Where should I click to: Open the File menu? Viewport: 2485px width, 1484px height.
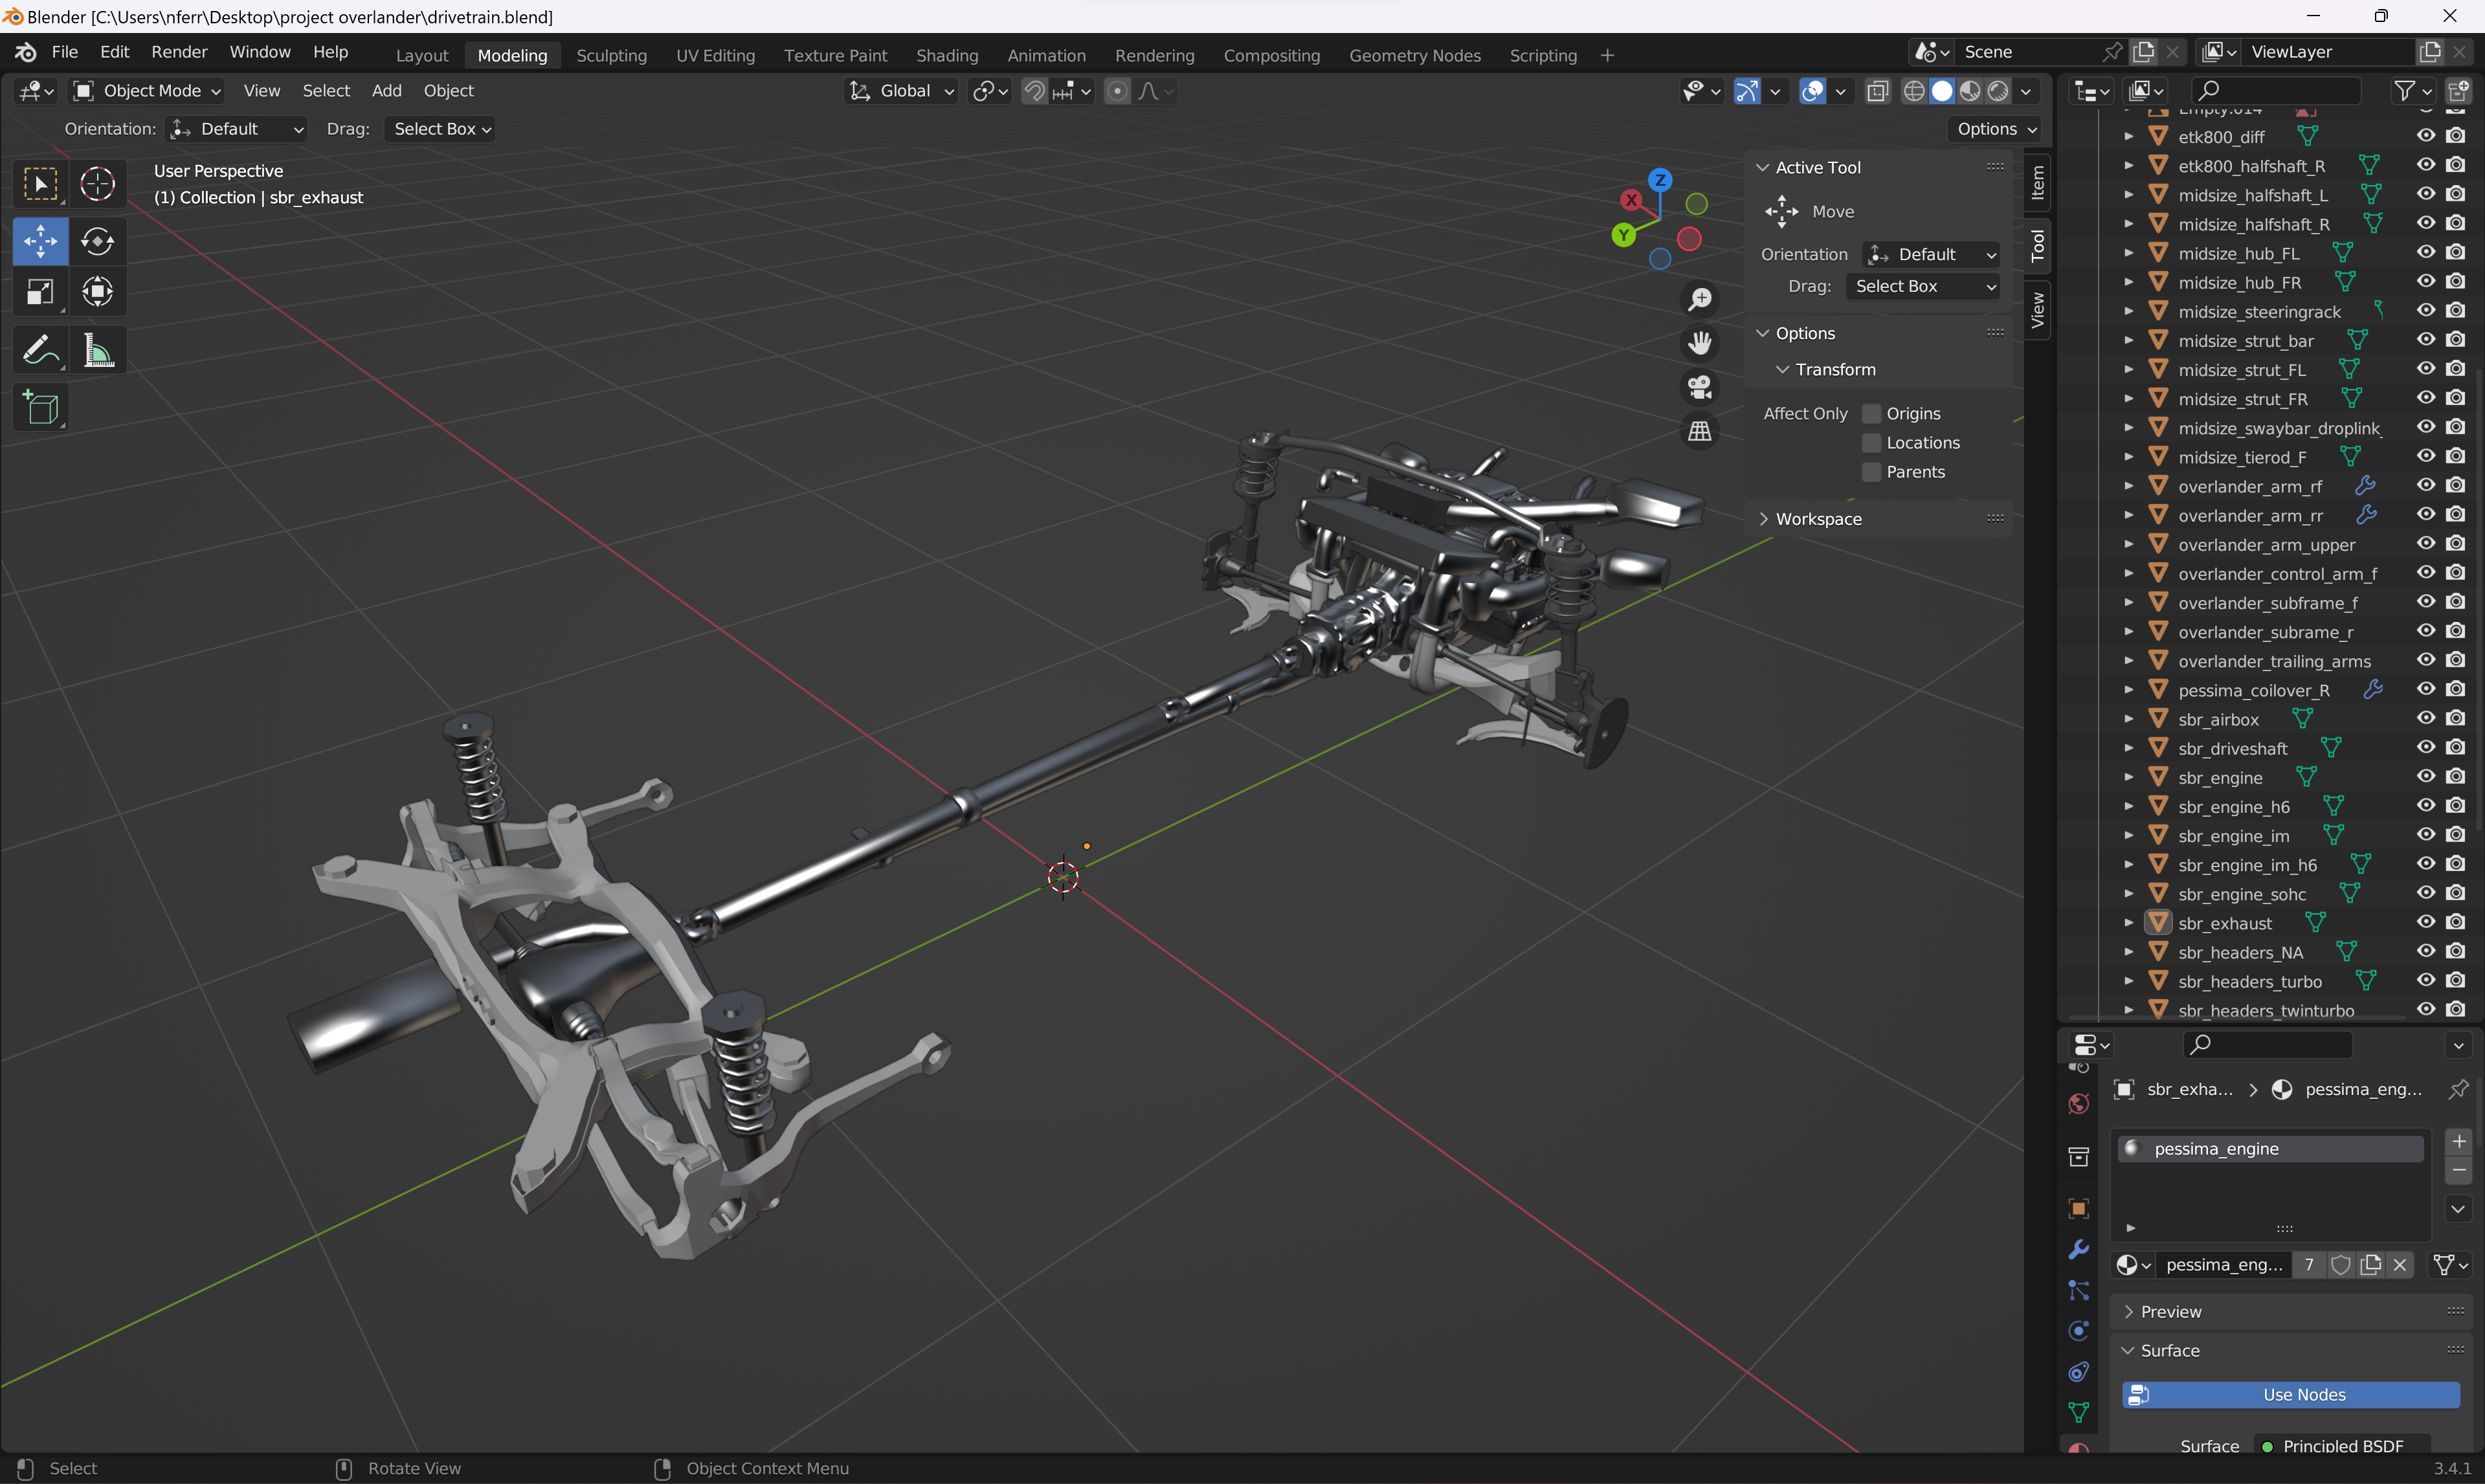[64, 52]
